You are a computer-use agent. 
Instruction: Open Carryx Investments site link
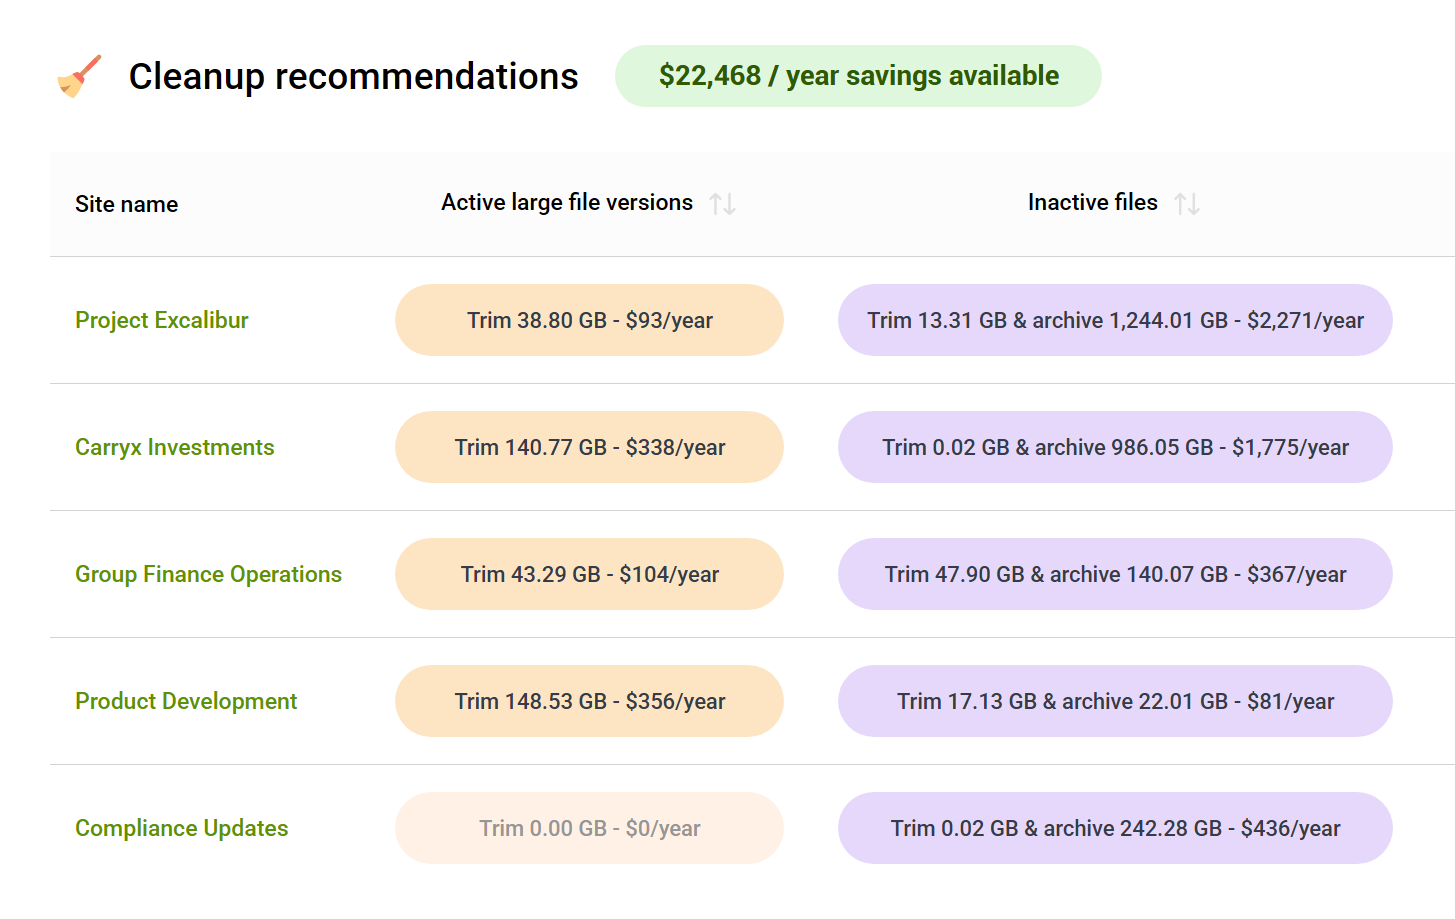(x=175, y=447)
